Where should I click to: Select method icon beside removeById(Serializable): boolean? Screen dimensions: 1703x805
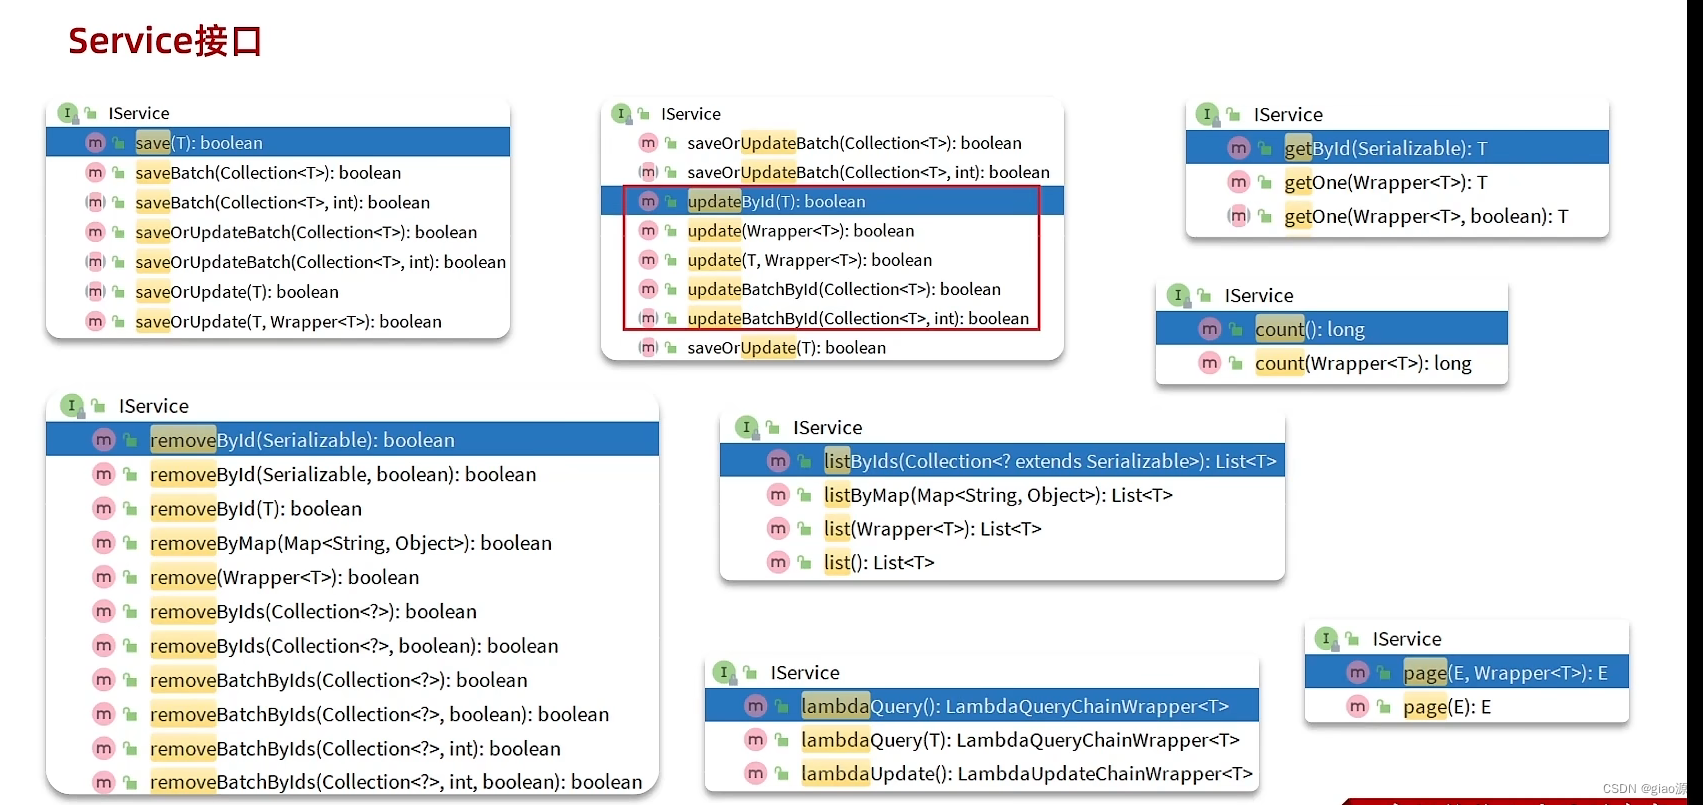104,440
